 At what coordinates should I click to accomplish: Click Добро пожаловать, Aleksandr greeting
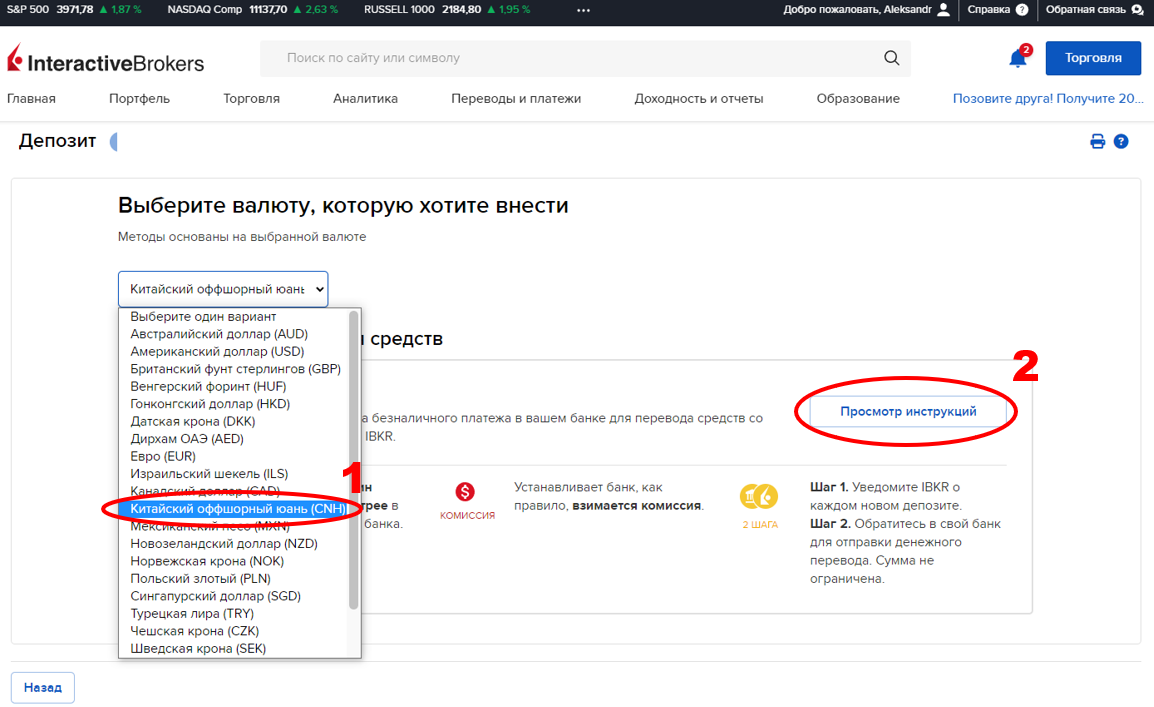coord(857,10)
